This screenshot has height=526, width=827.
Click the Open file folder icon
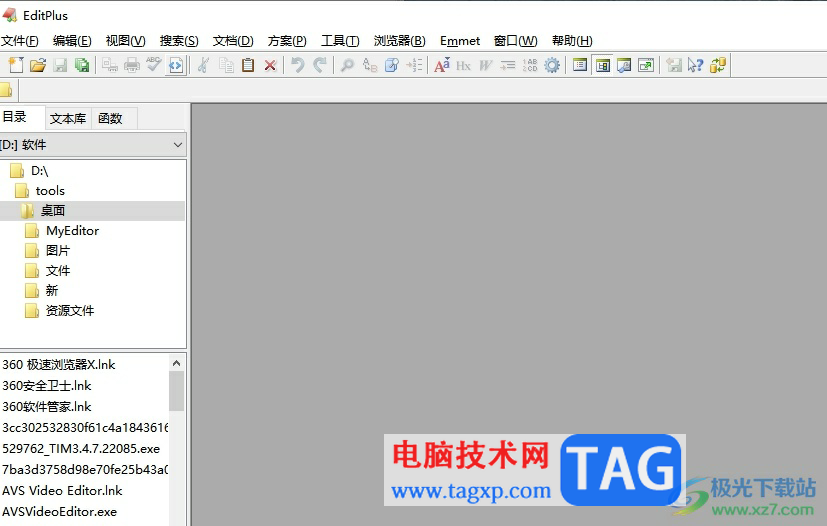click(38, 65)
